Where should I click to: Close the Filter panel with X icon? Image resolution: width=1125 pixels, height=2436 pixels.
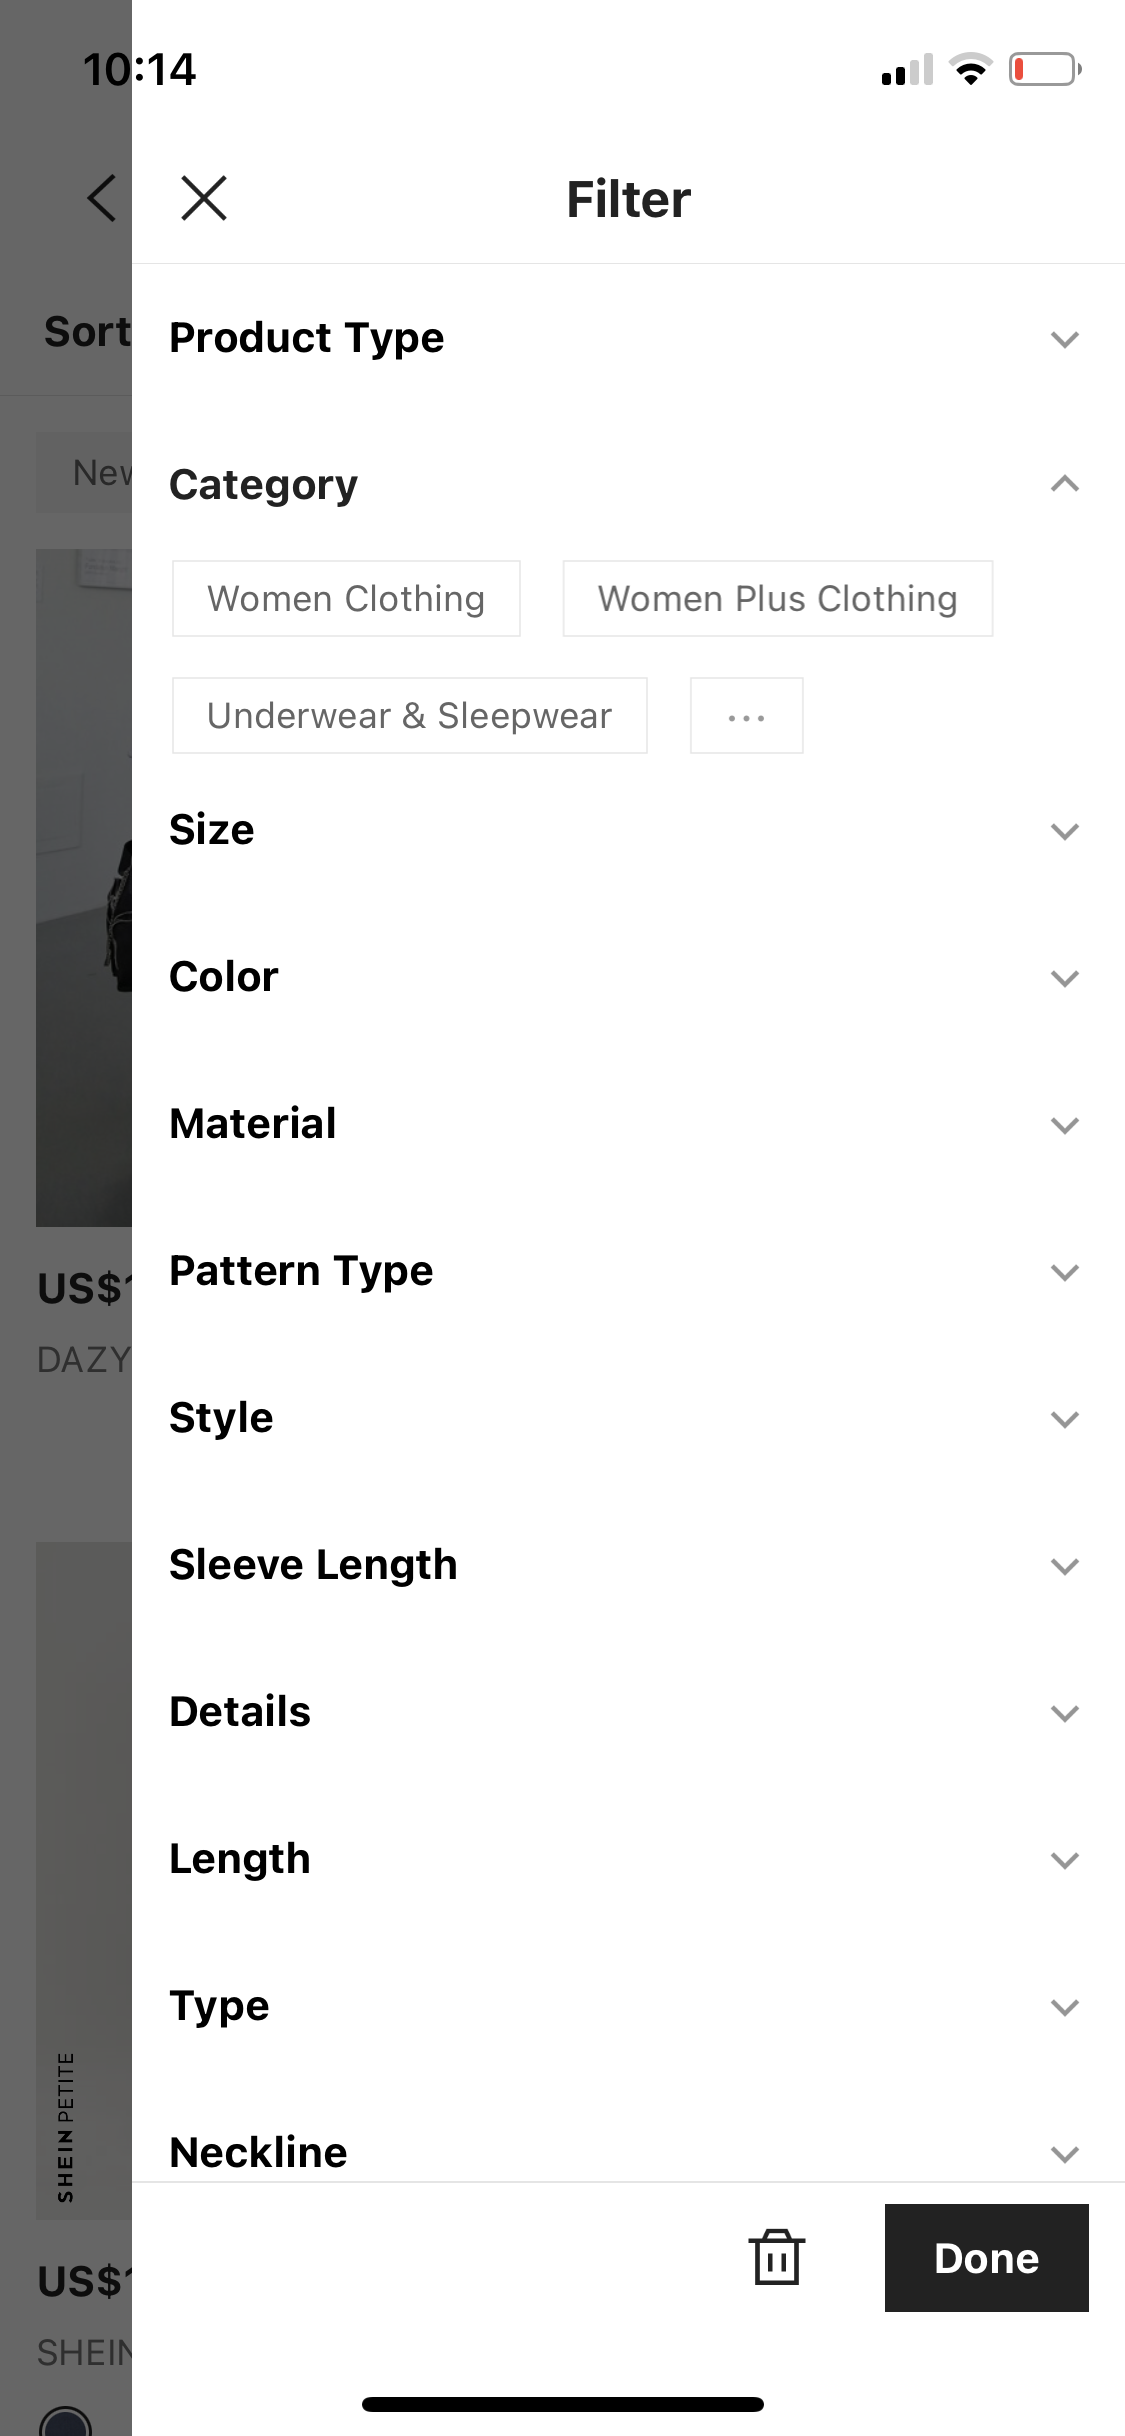(x=204, y=198)
